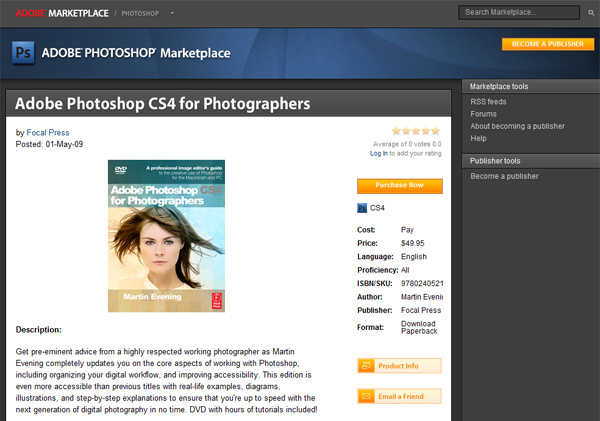Open the Forums link
Image resolution: width=600 pixels, height=421 pixels.
[x=483, y=114]
